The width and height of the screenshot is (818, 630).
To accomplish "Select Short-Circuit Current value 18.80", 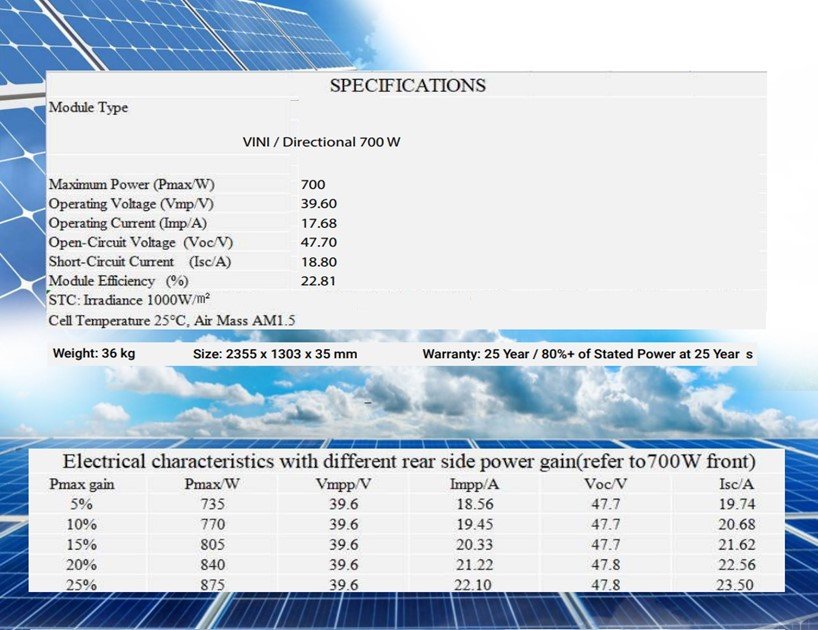I will point(319,262).
